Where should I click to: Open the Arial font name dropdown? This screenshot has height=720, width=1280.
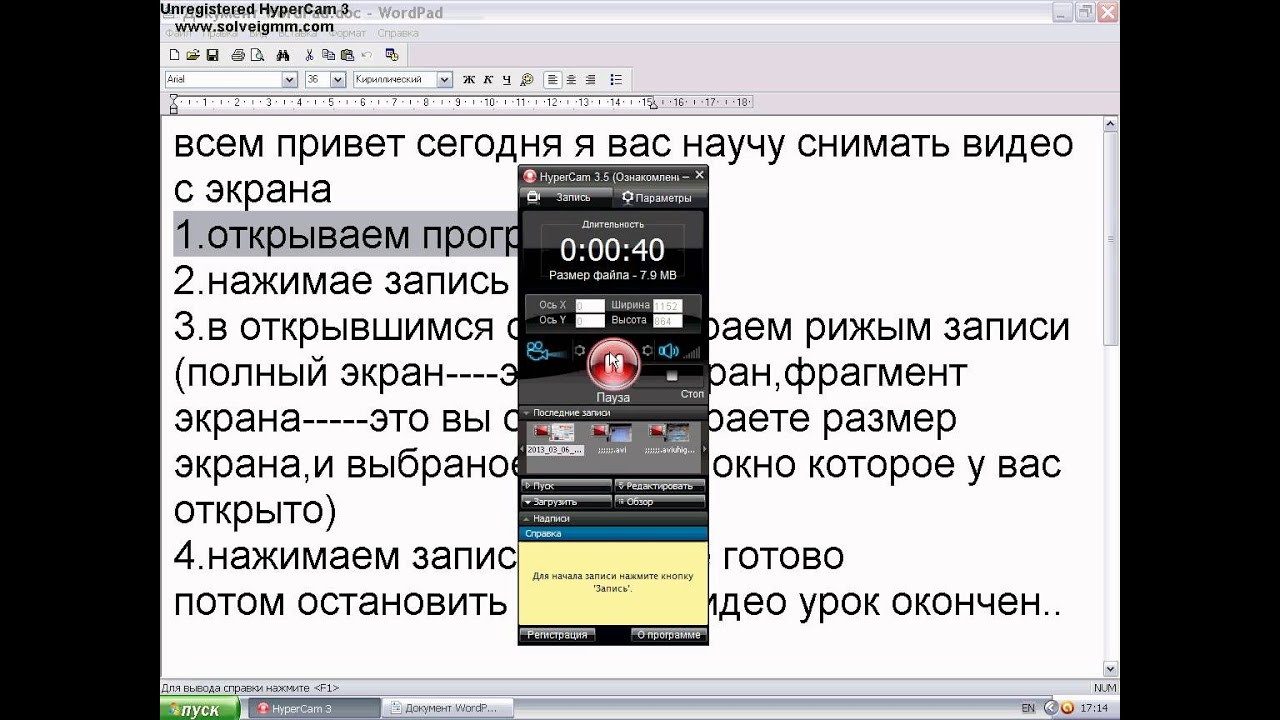tap(290, 79)
